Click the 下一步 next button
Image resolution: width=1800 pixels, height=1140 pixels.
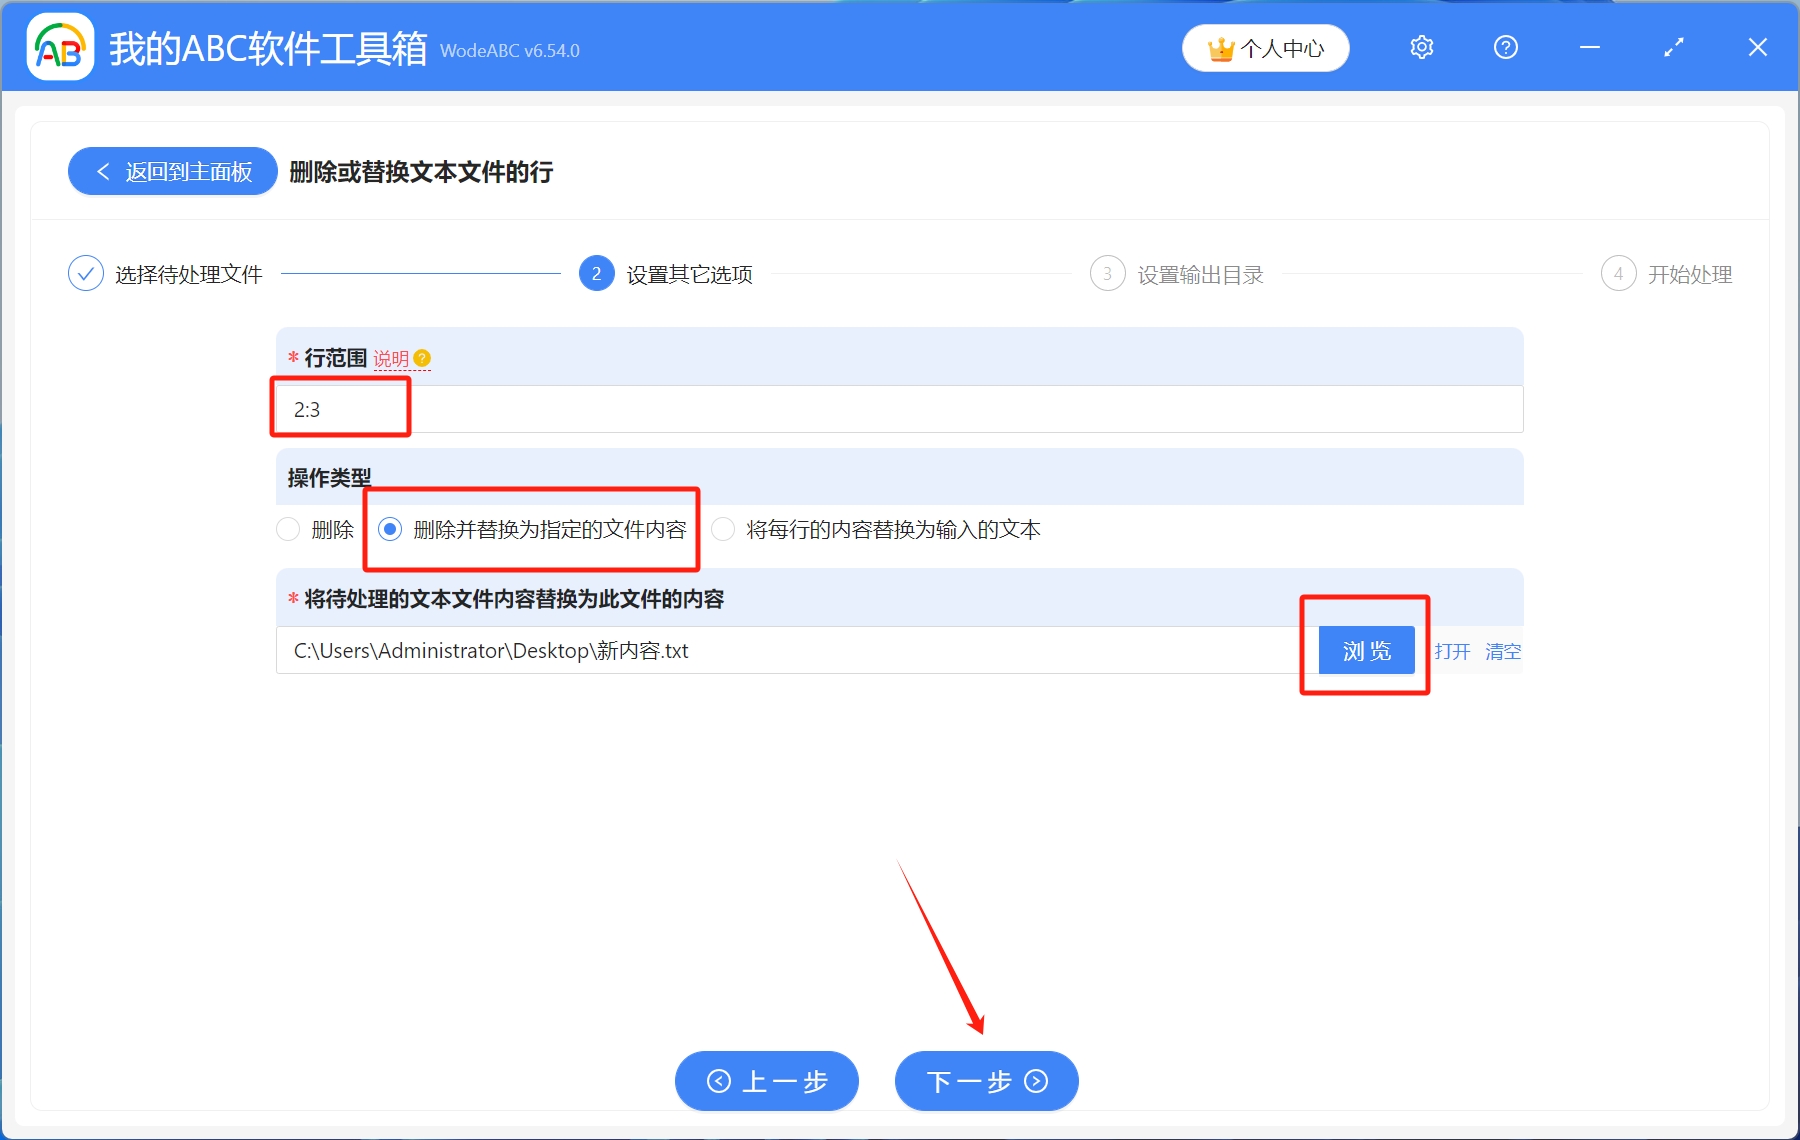(986, 1081)
